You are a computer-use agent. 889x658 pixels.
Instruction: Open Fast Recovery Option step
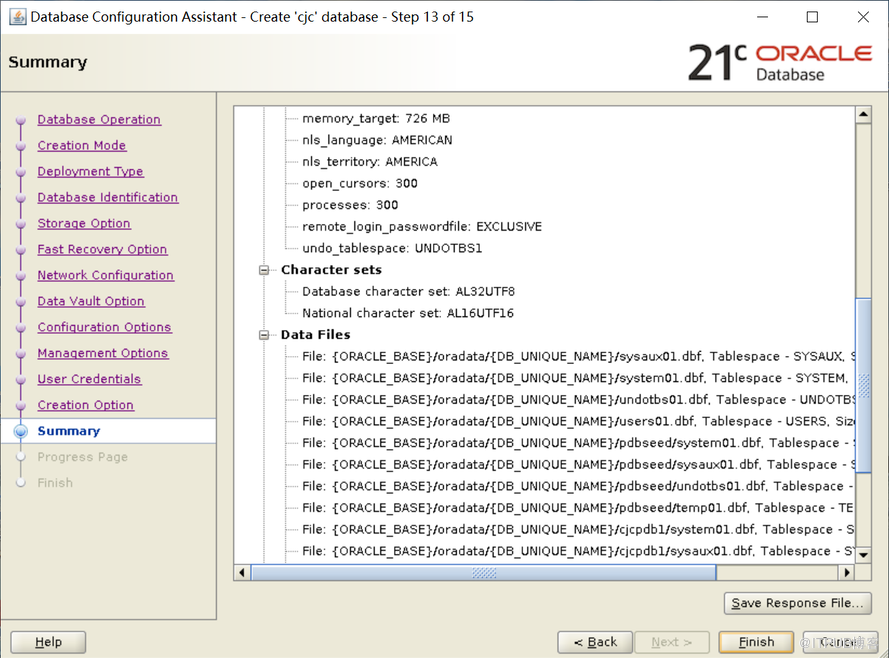point(102,249)
